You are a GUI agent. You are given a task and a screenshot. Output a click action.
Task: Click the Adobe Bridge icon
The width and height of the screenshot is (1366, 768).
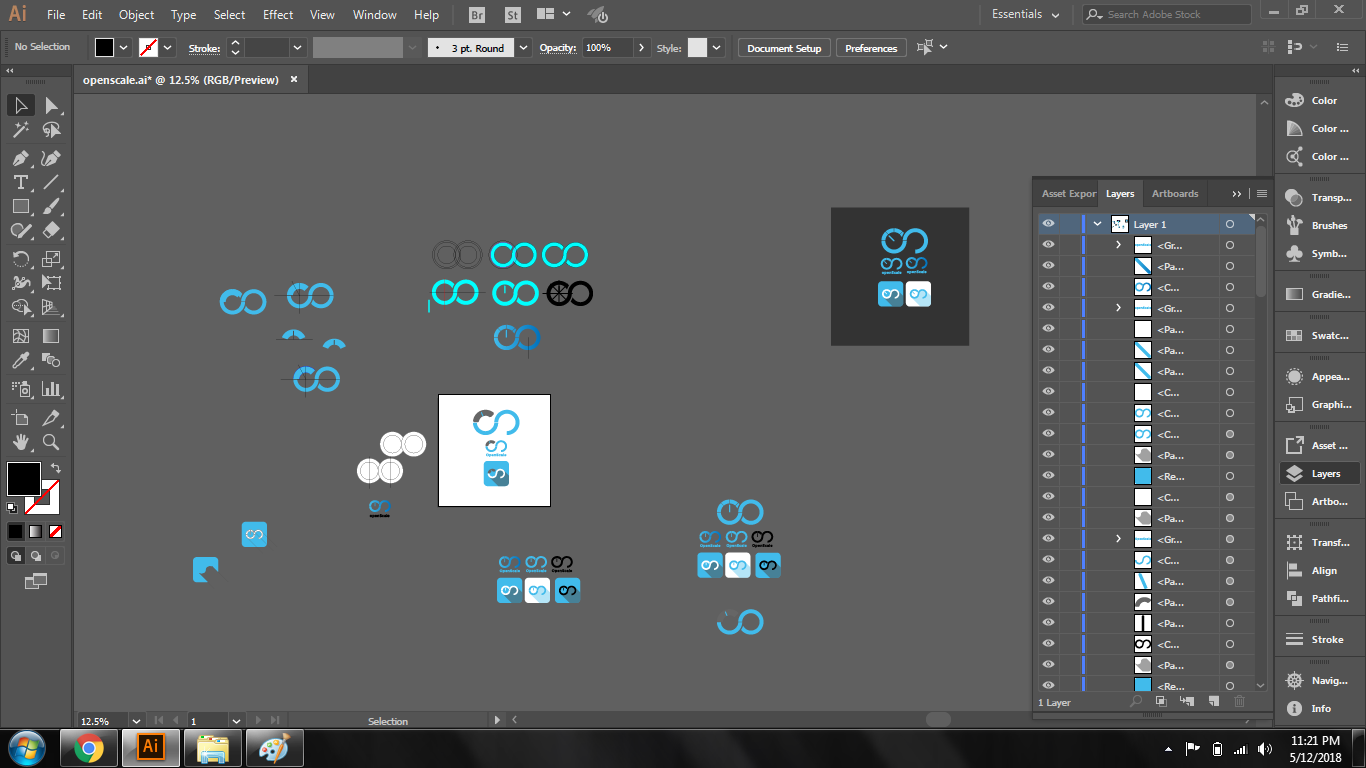[x=478, y=15]
